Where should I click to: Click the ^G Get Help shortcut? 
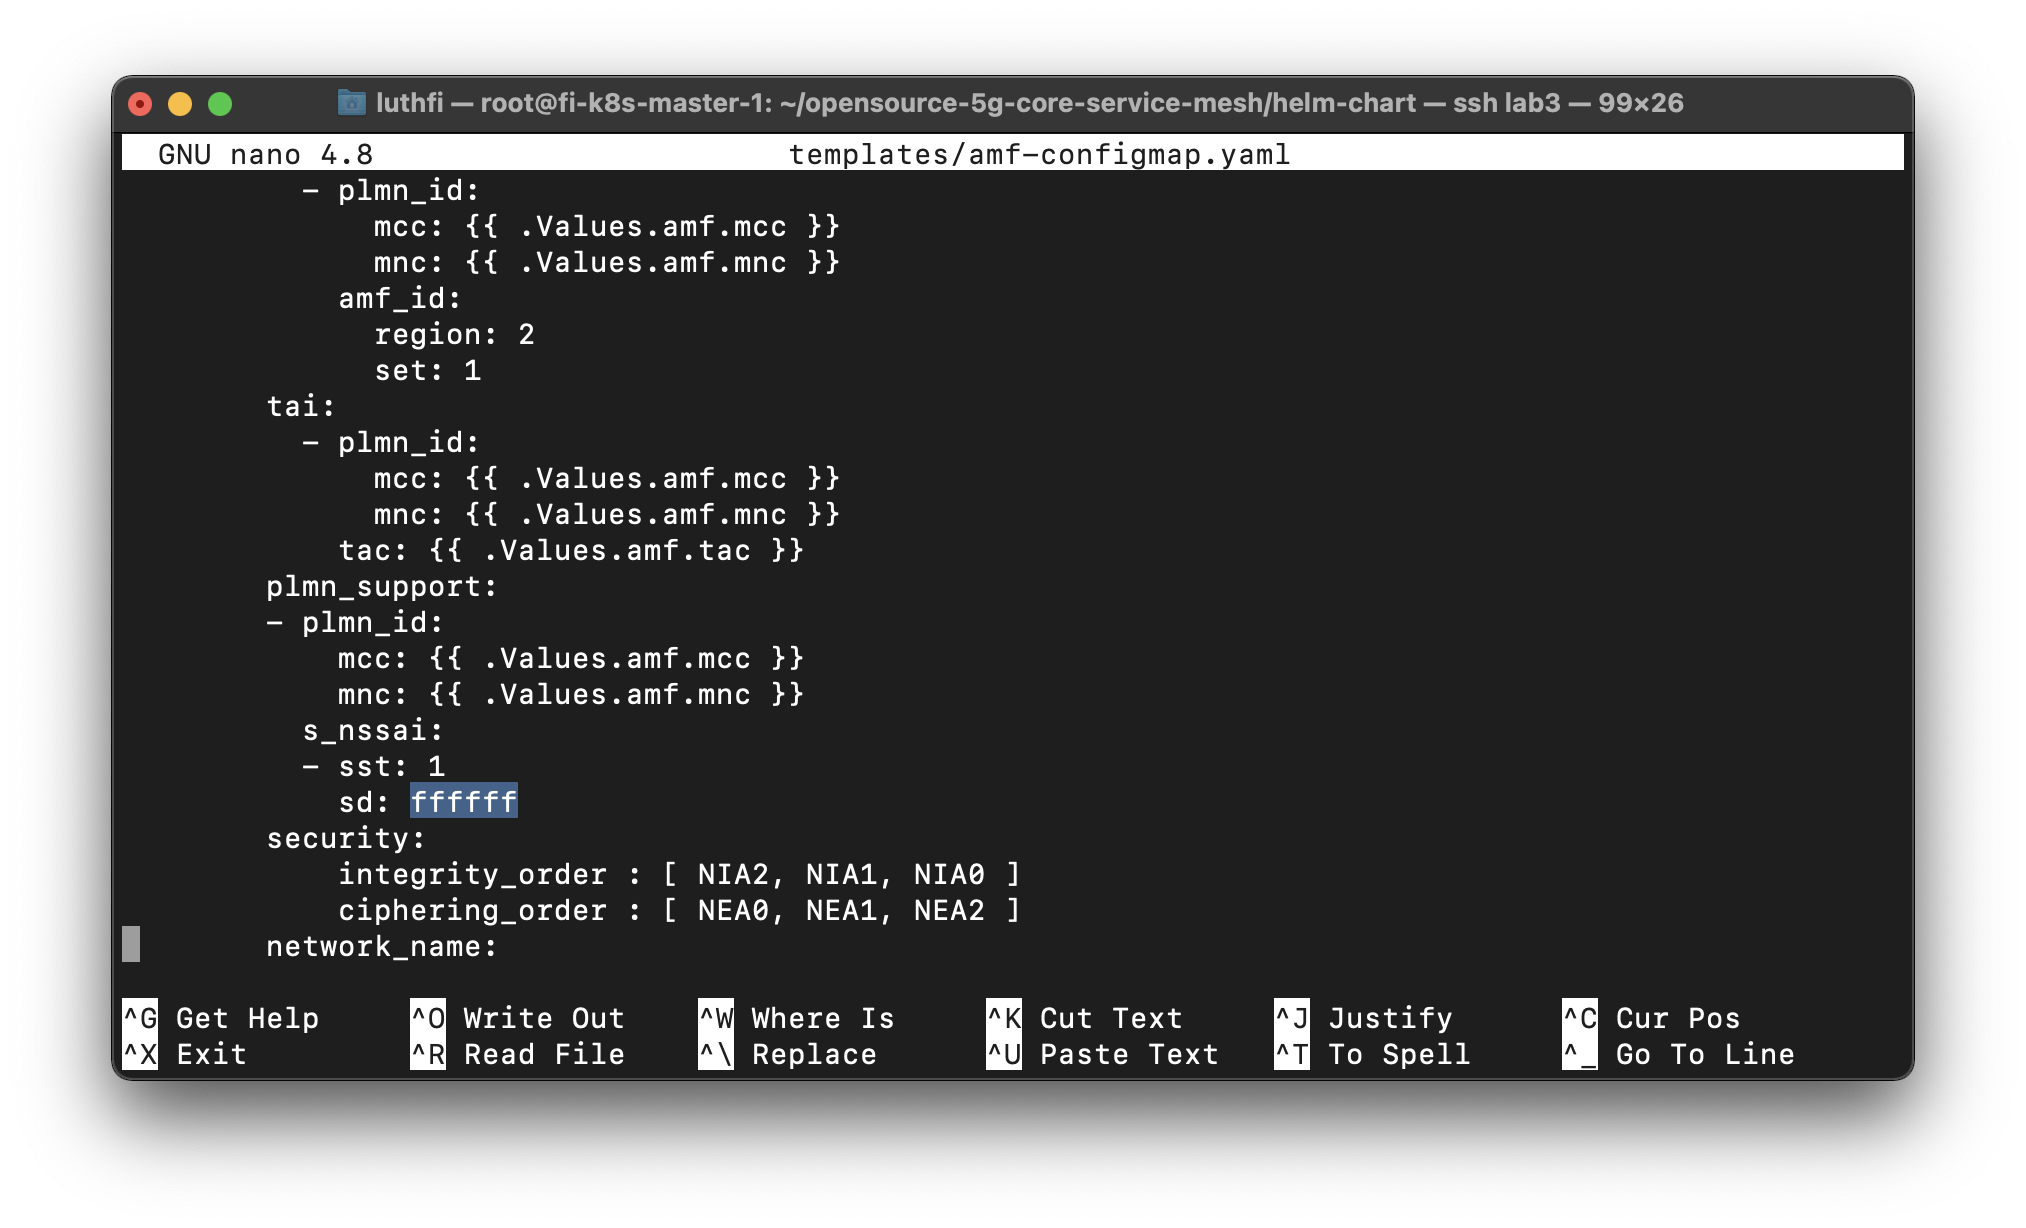tap(221, 1018)
